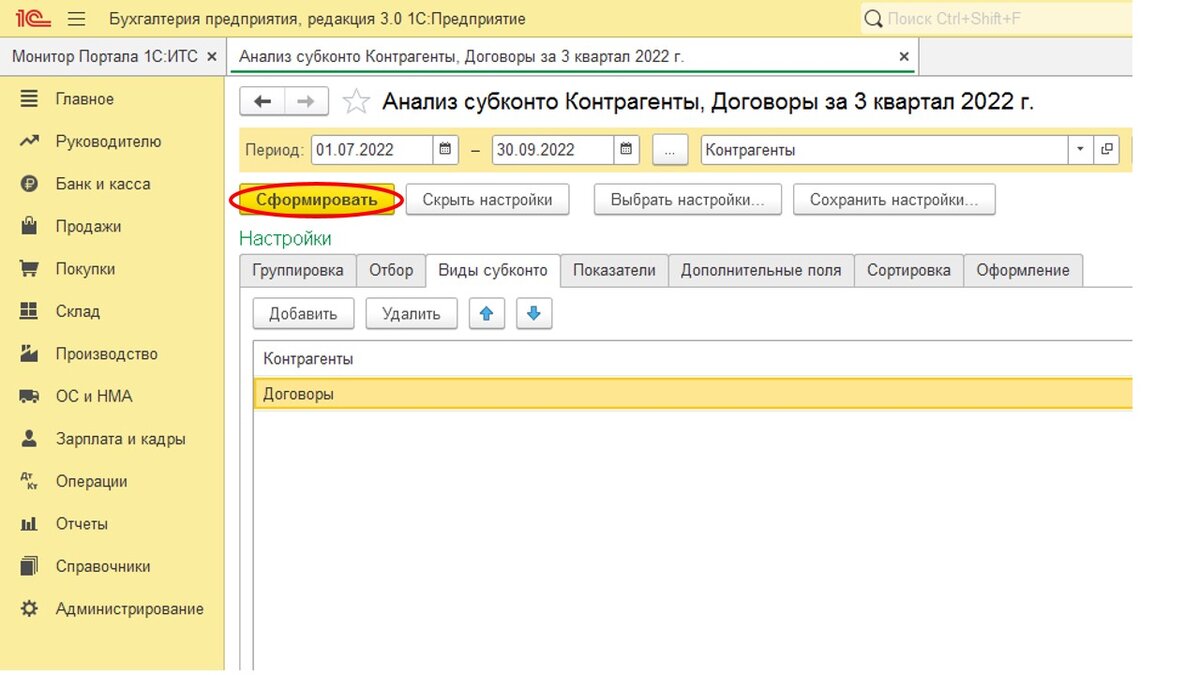Screen dimensions: 1200x675
Task: Switch to the Группировка tab
Action: 298,270
